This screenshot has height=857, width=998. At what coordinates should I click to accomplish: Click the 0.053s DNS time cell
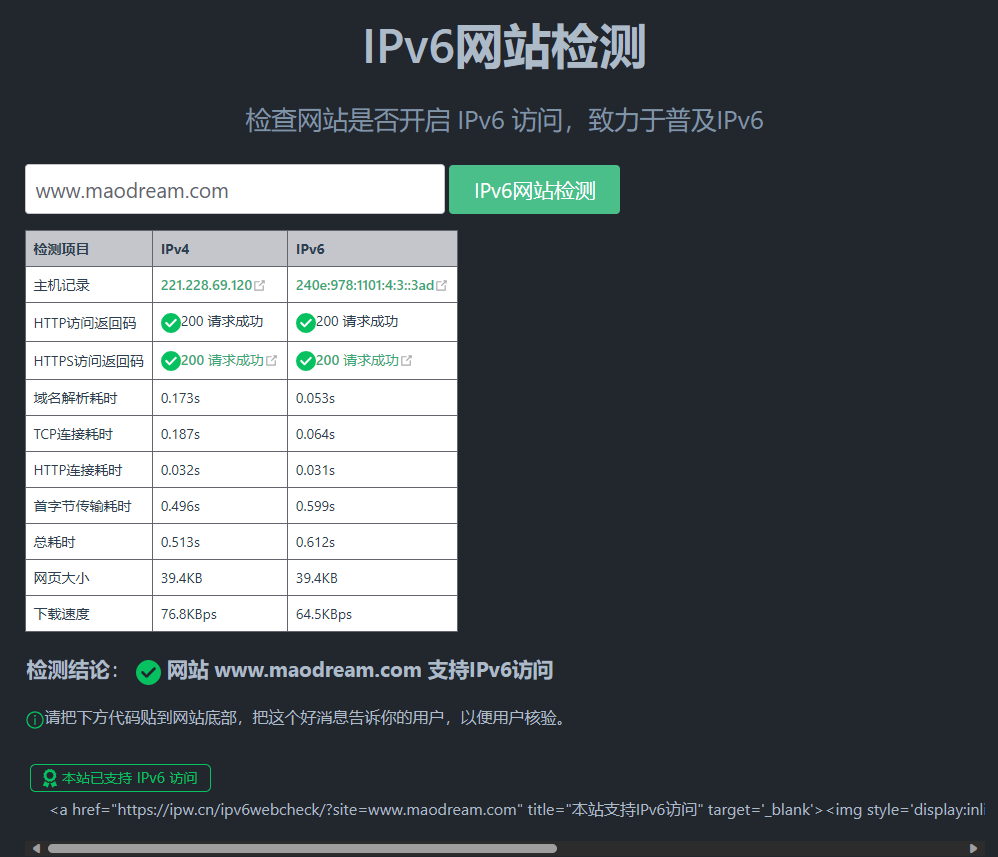click(x=372, y=398)
